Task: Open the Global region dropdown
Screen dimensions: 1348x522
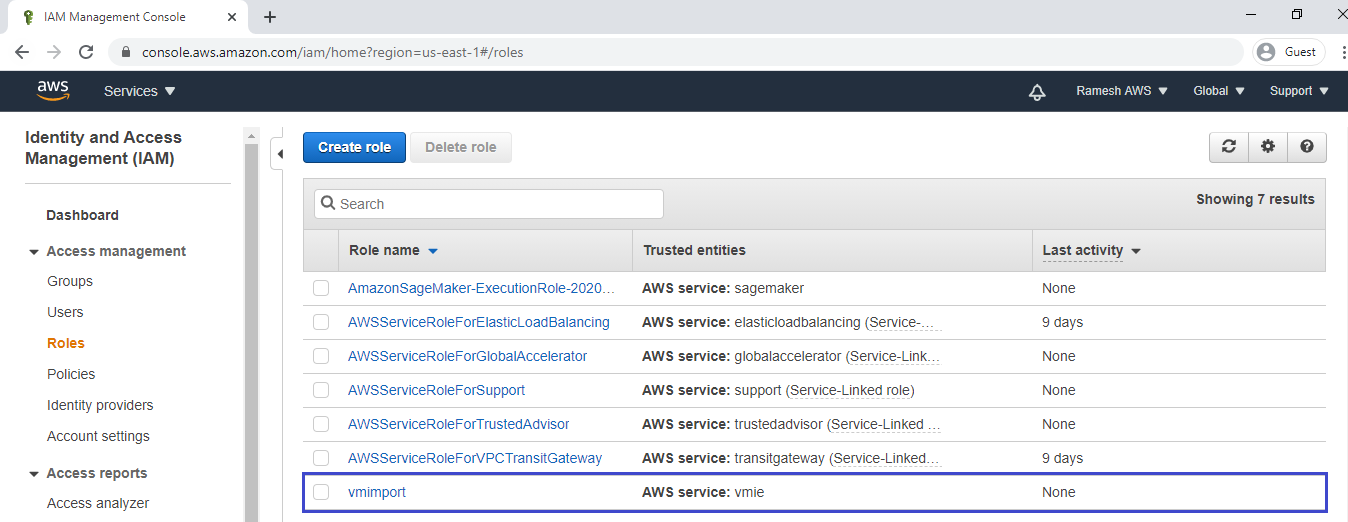Action: (x=1219, y=91)
